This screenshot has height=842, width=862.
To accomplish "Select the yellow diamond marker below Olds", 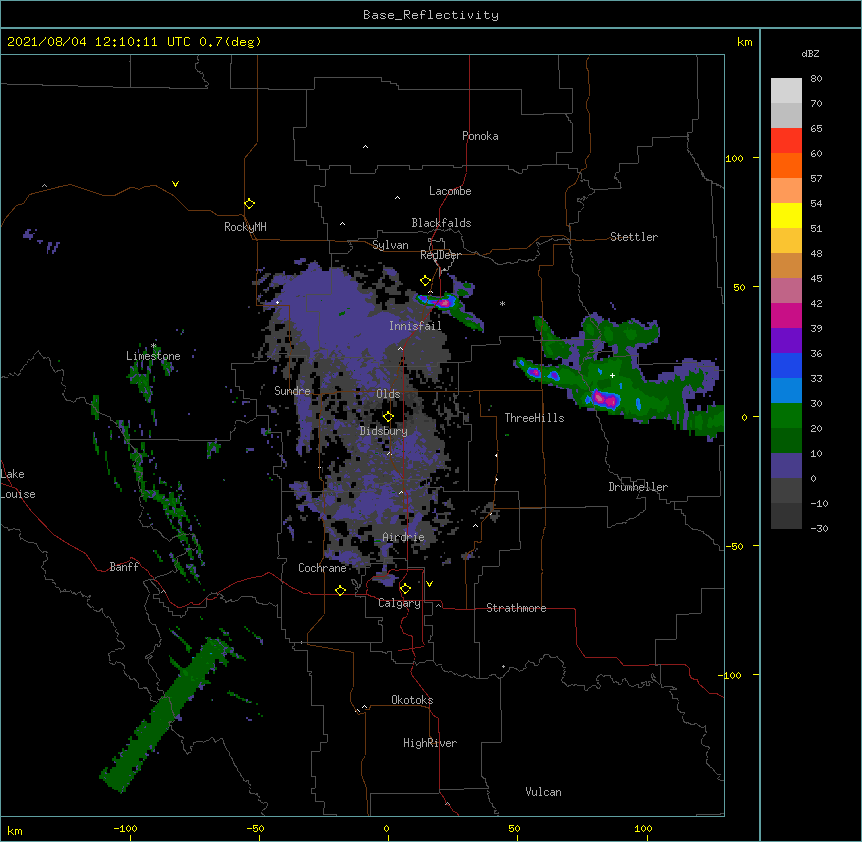I will [x=388, y=417].
